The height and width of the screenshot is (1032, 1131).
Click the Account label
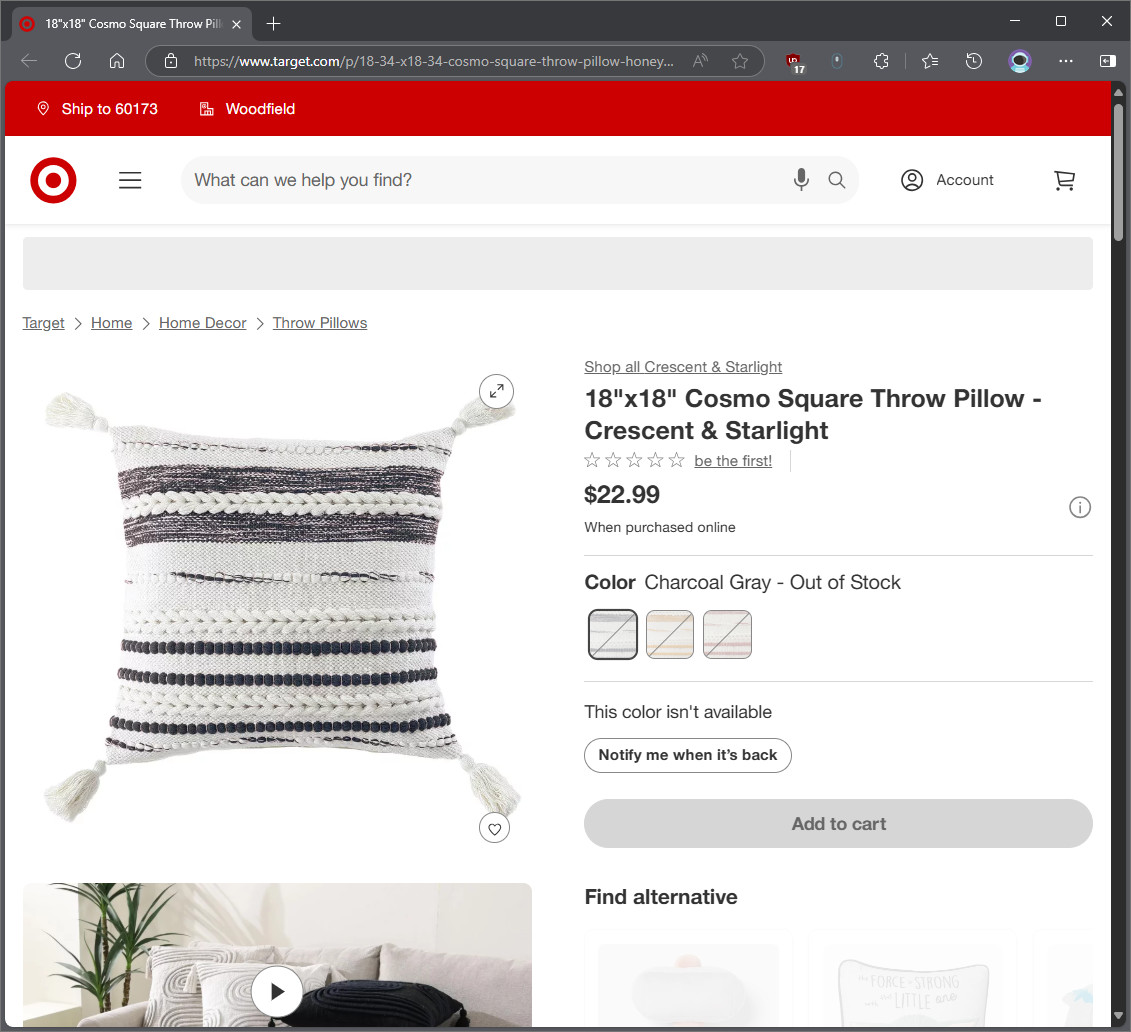point(964,180)
